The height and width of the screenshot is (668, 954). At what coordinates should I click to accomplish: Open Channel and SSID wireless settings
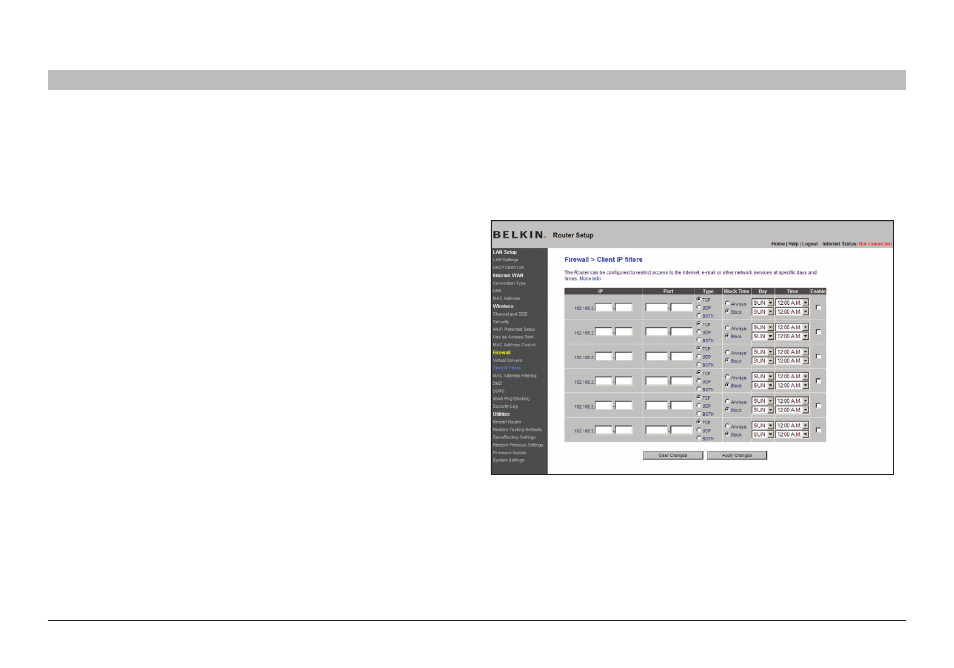click(x=510, y=315)
